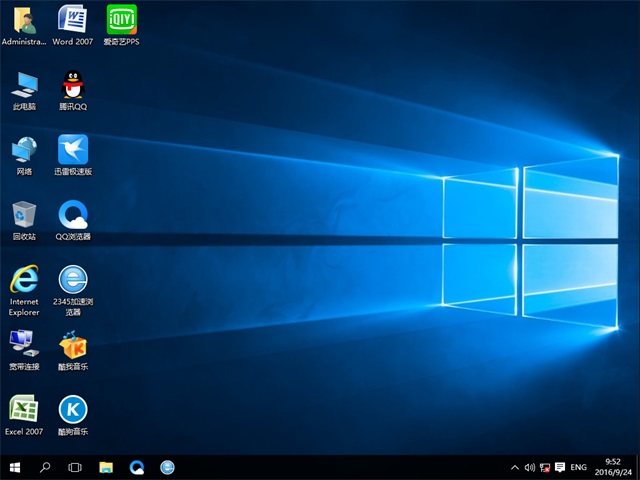The height and width of the screenshot is (480, 640).
Task: Open the Kugou Music blue K icon
Action: tap(72, 409)
